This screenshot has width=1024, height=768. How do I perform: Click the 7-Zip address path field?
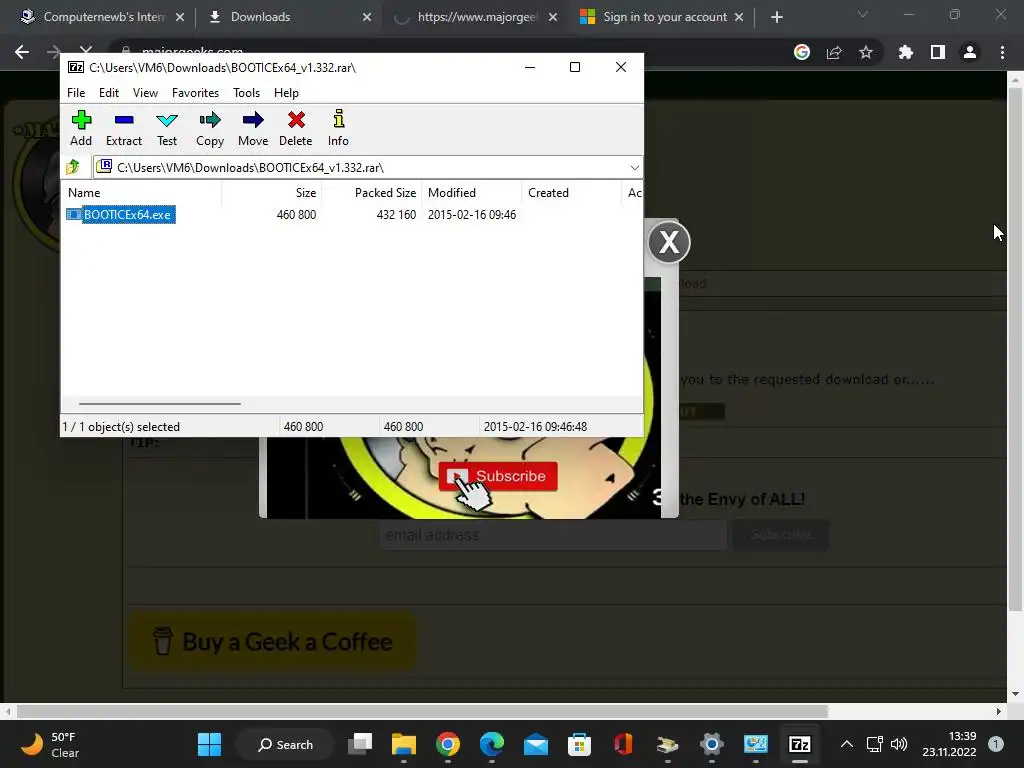coord(368,167)
